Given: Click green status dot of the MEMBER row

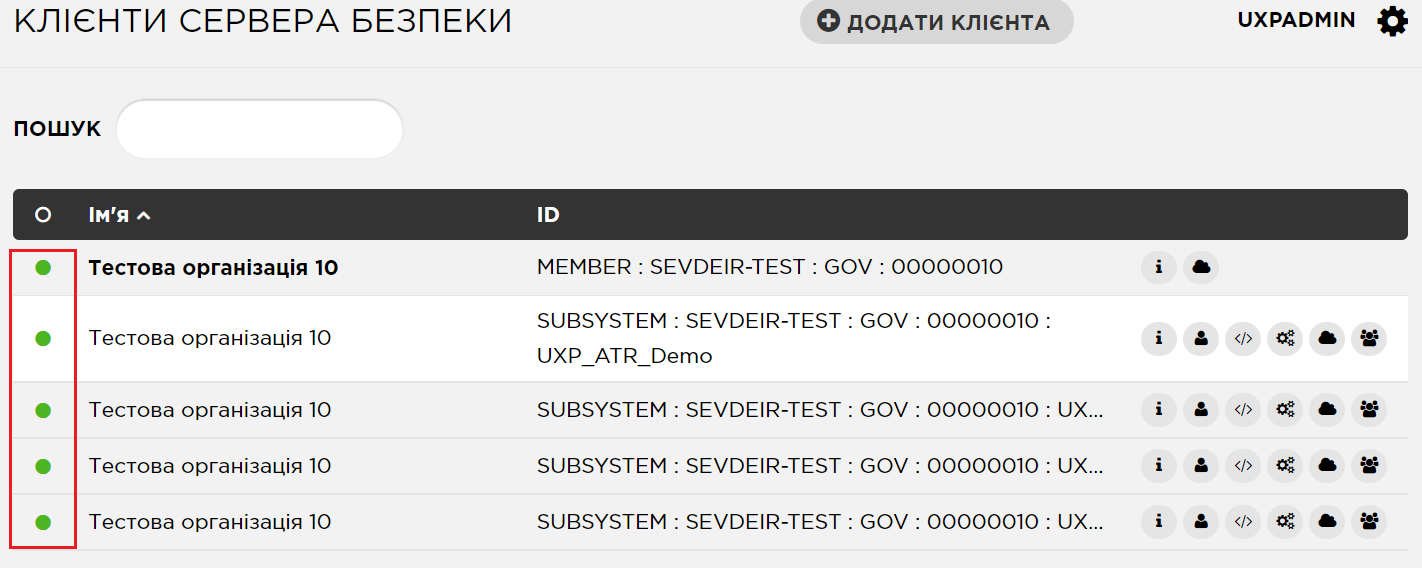Looking at the screenshot, I should click(43, 267).
